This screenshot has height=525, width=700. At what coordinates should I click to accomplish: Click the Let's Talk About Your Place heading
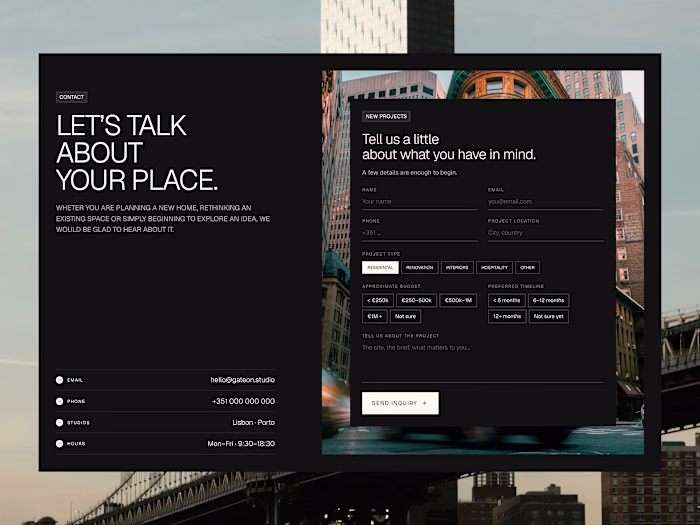(137, 152)
